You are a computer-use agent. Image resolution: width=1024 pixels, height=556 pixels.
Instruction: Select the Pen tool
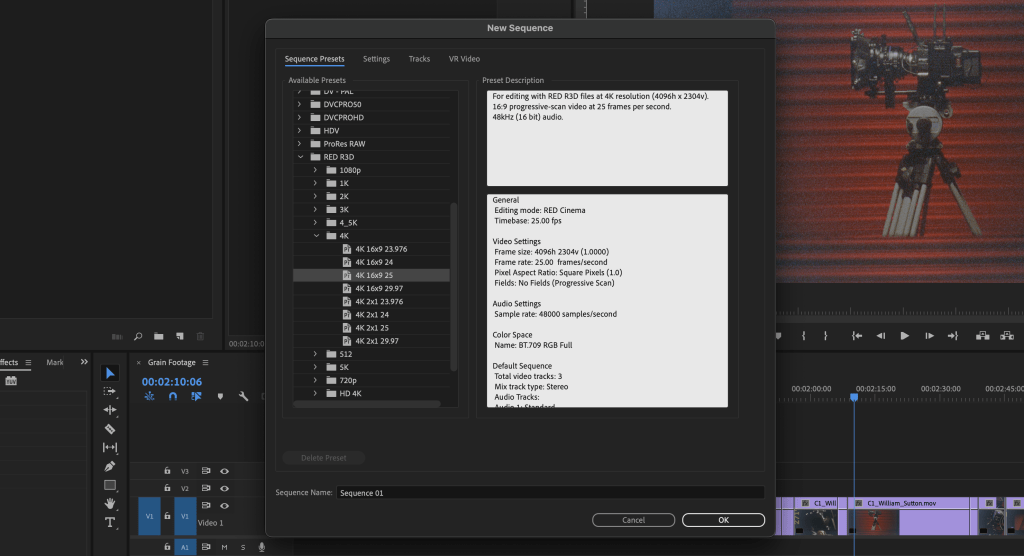click(x=110, y=466)
